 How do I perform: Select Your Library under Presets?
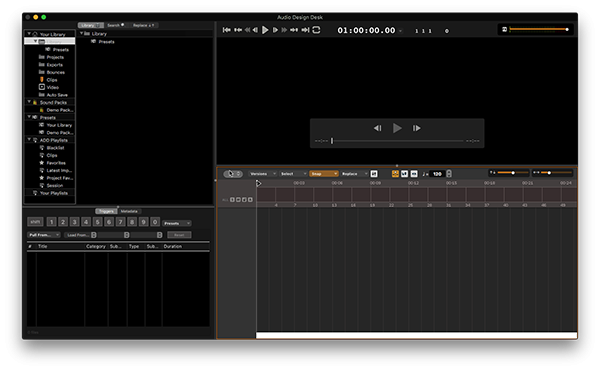(x=55, y=125)
